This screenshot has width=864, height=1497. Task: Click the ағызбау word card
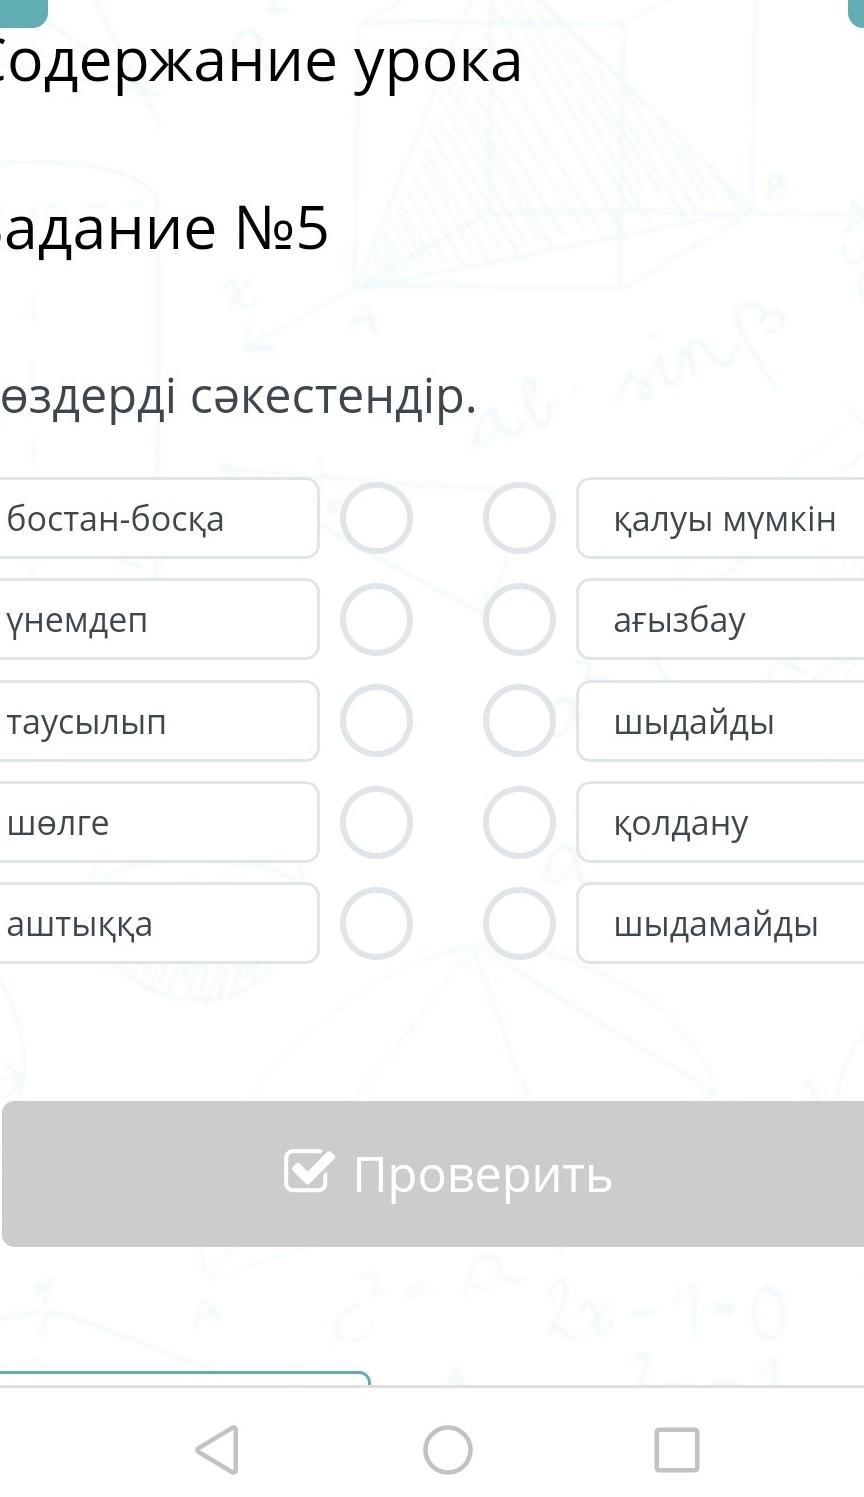[722, 620]
